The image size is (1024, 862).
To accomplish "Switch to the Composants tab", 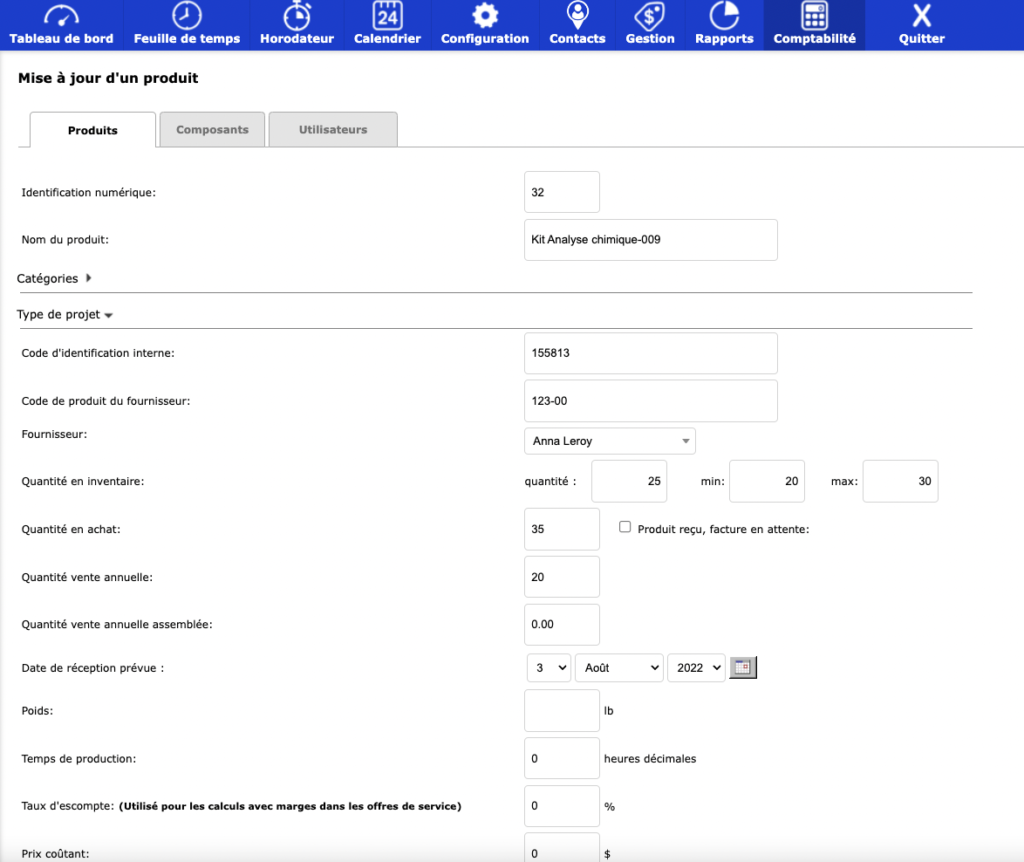I will point(212,130).
